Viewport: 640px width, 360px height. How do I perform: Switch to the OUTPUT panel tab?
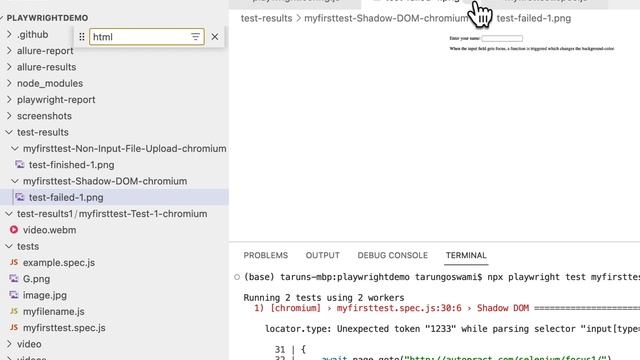322,256
